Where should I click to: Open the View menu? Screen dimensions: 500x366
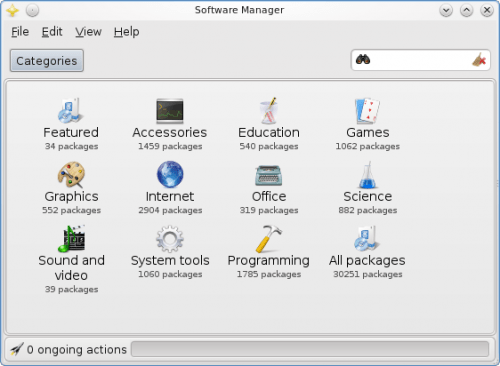tap(88, 32)
